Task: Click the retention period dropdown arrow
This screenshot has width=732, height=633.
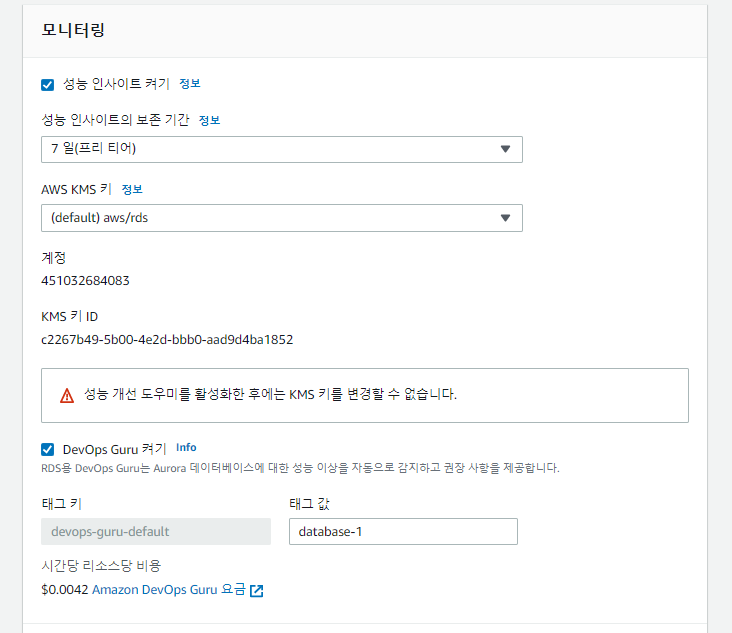Action: 505,149
